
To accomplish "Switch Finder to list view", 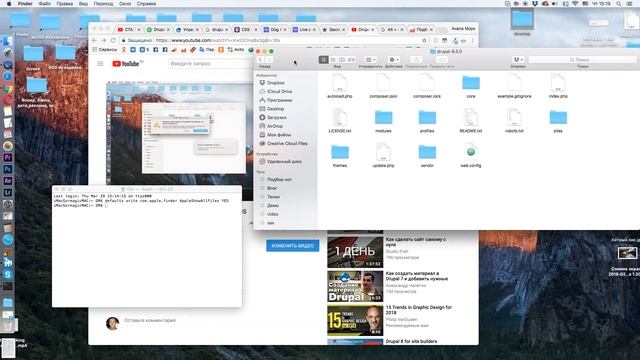I will [333, 60].
